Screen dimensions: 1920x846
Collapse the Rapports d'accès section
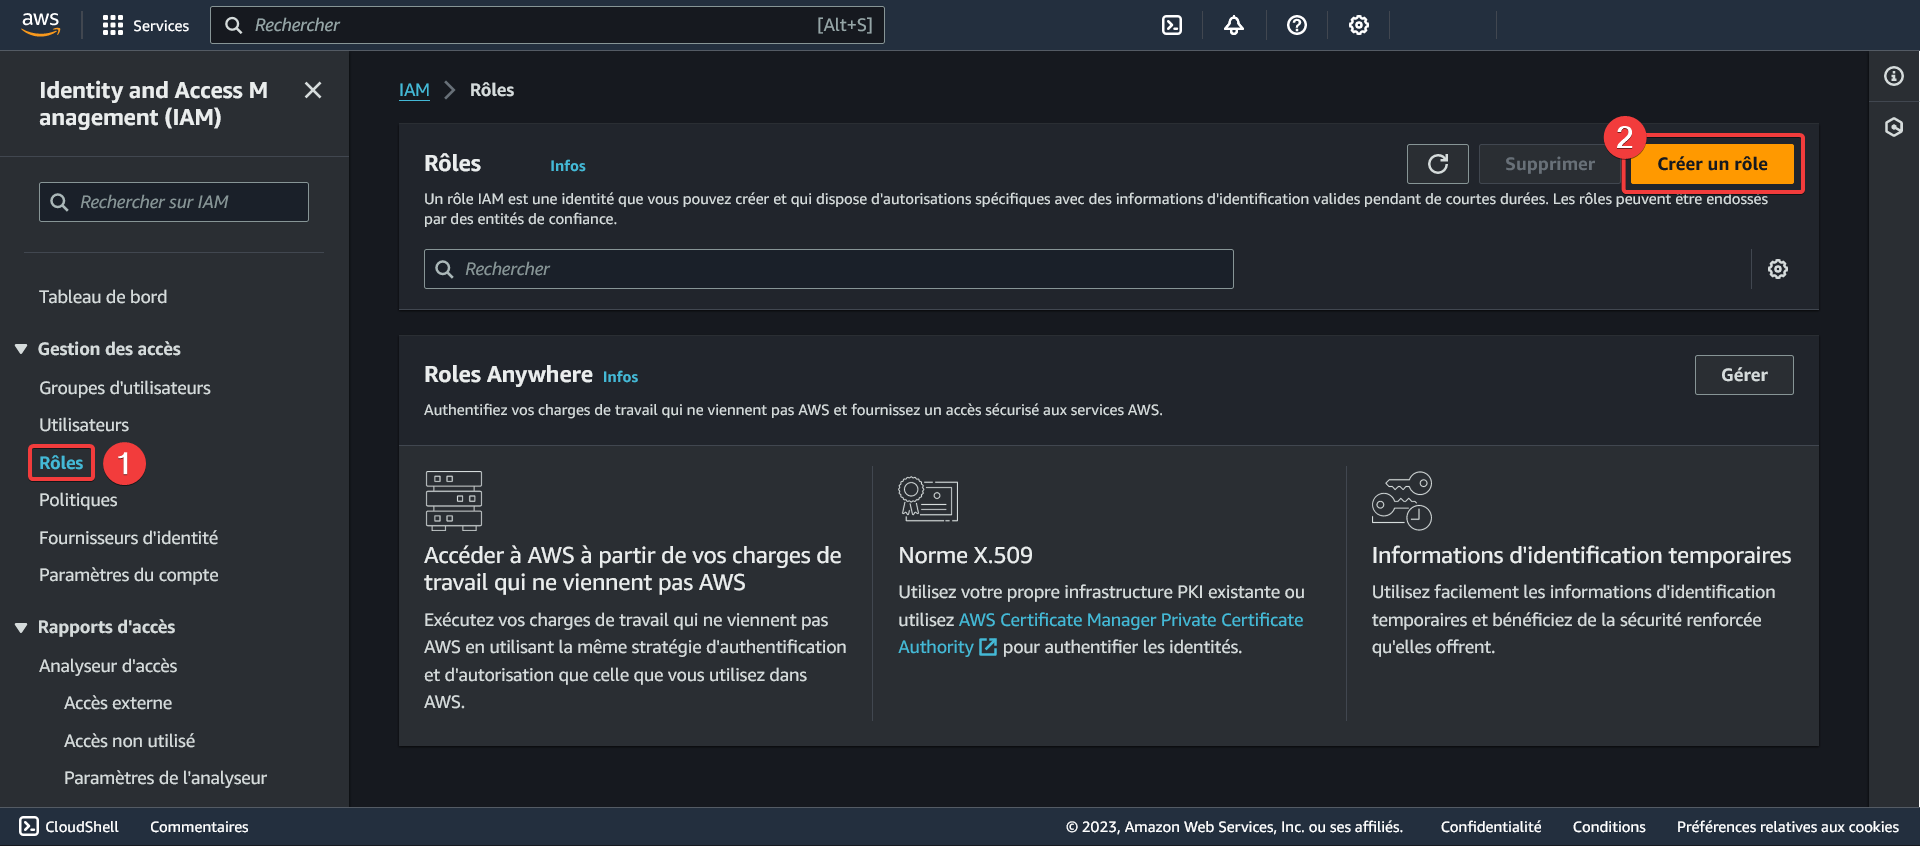pyautogui.click(x=21, y=627)
